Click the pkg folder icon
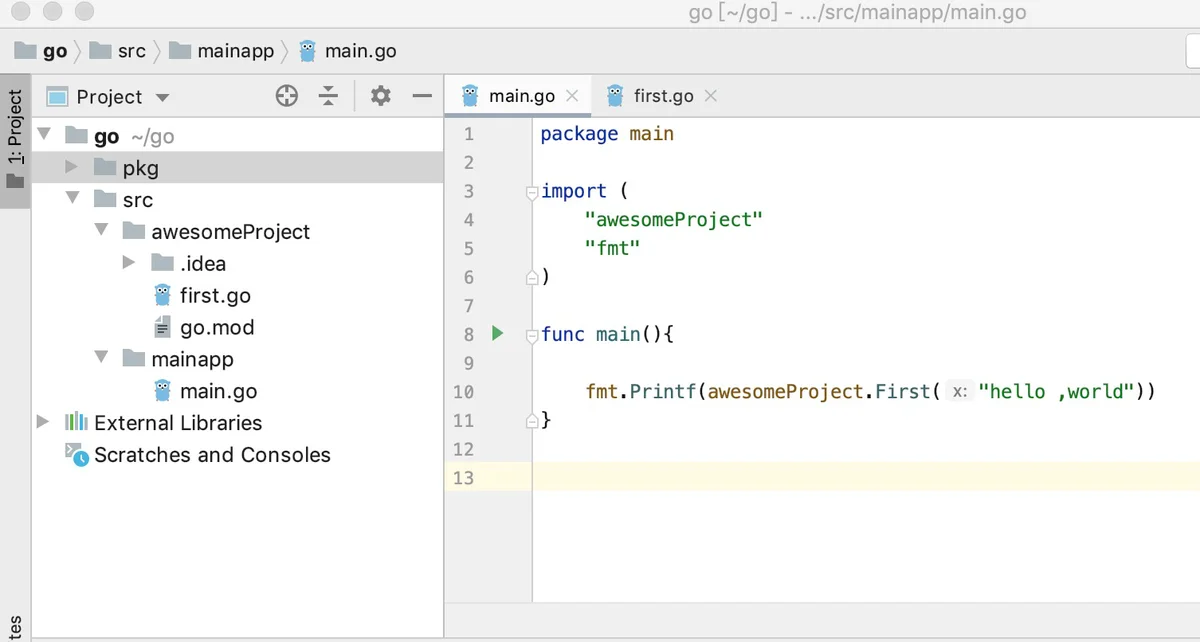 (x=106, y=167)
